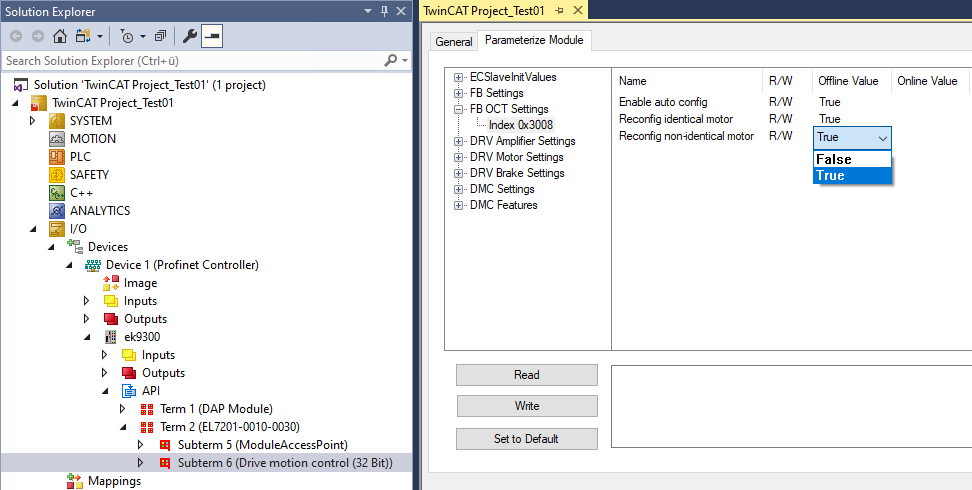Open Properties with the wrench icon
Viewport: 972px width, 490px height.
pyautogui.click(x=190, y=37)
